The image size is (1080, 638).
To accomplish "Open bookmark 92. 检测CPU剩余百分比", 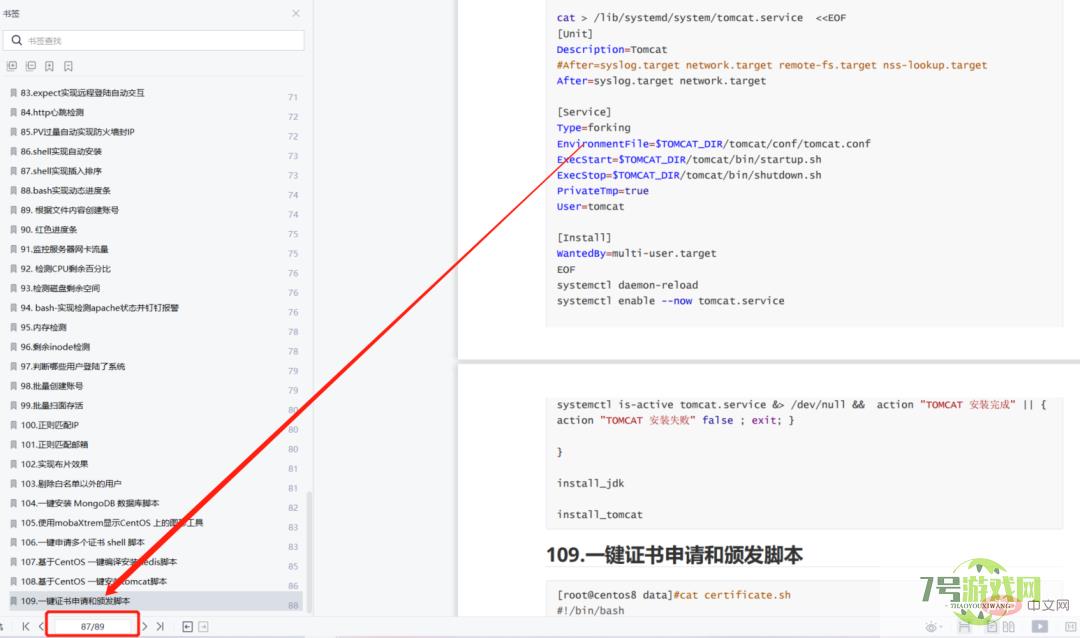I will tap(65, 269).
